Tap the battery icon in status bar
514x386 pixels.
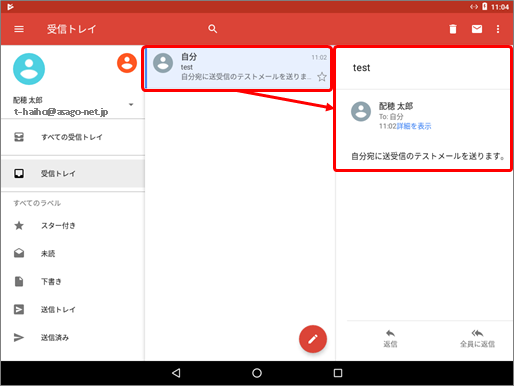(485, 6)
